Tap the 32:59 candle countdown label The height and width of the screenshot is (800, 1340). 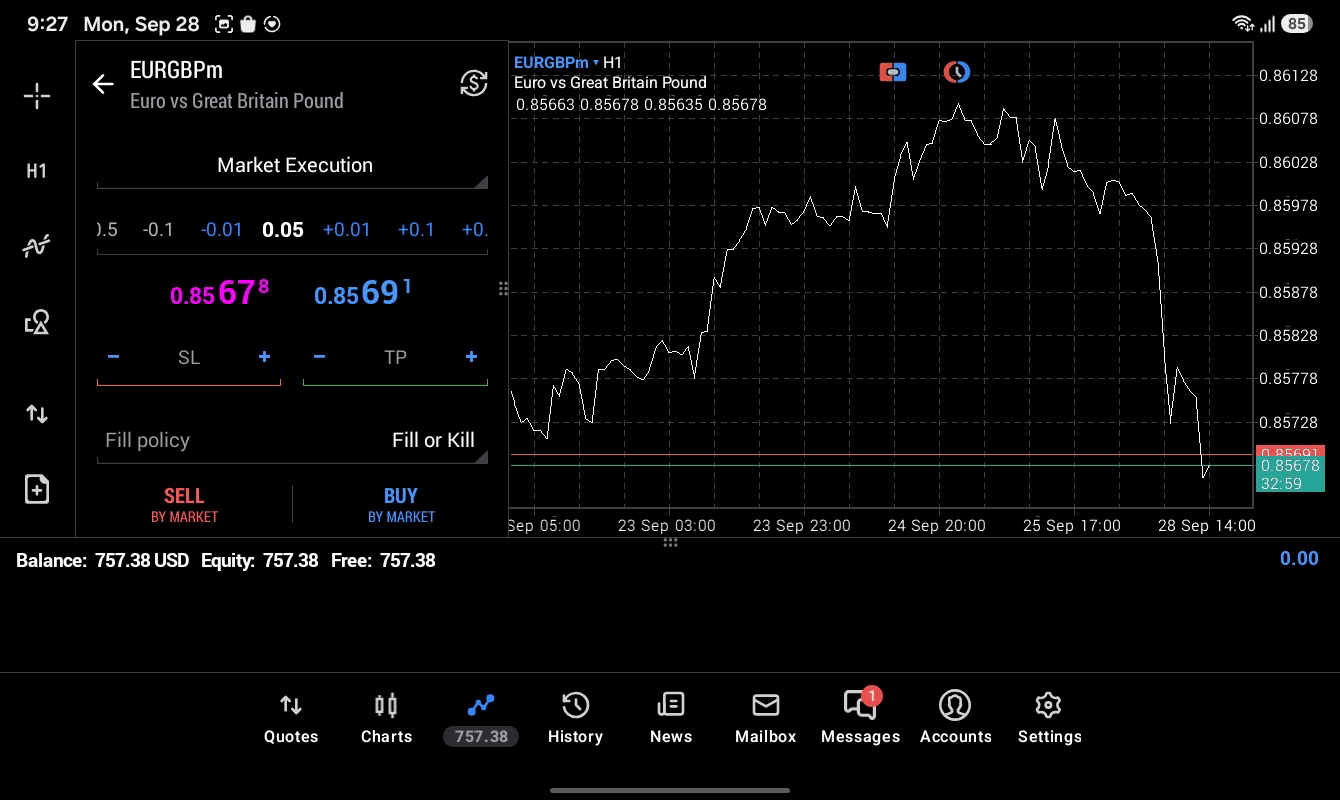coord(1281,483)
